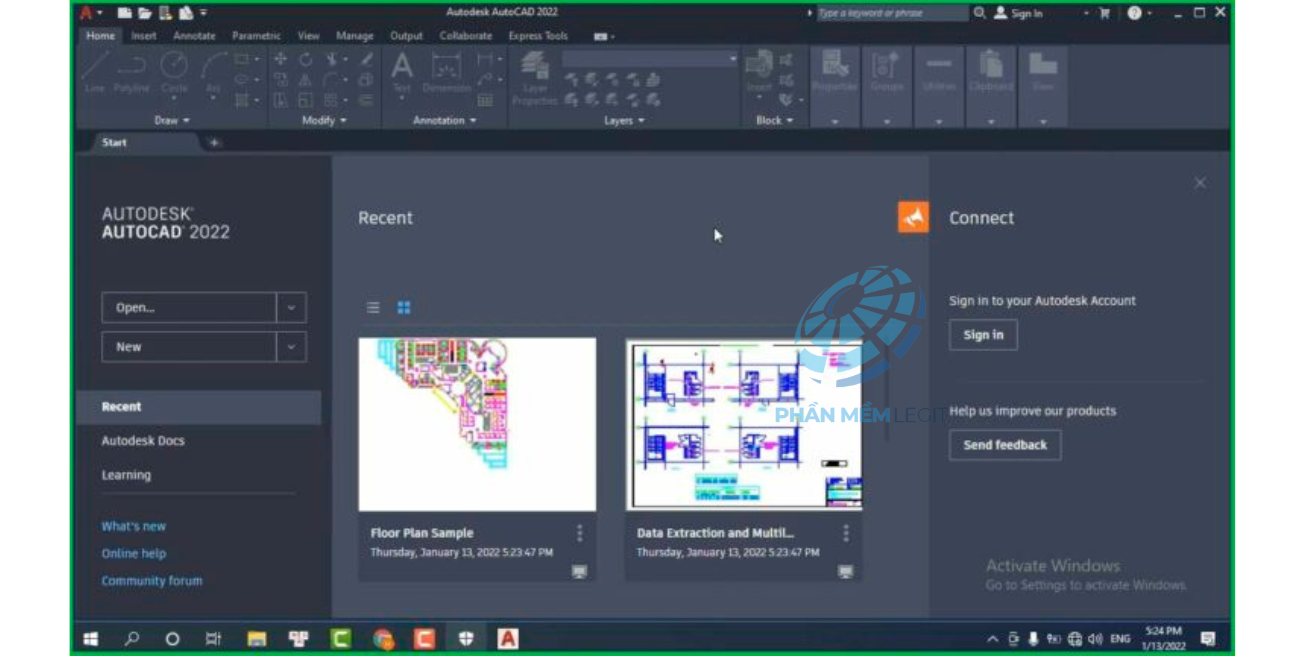
Task: Click the New button
Action: pyautogui.click(x=189, y=347)
